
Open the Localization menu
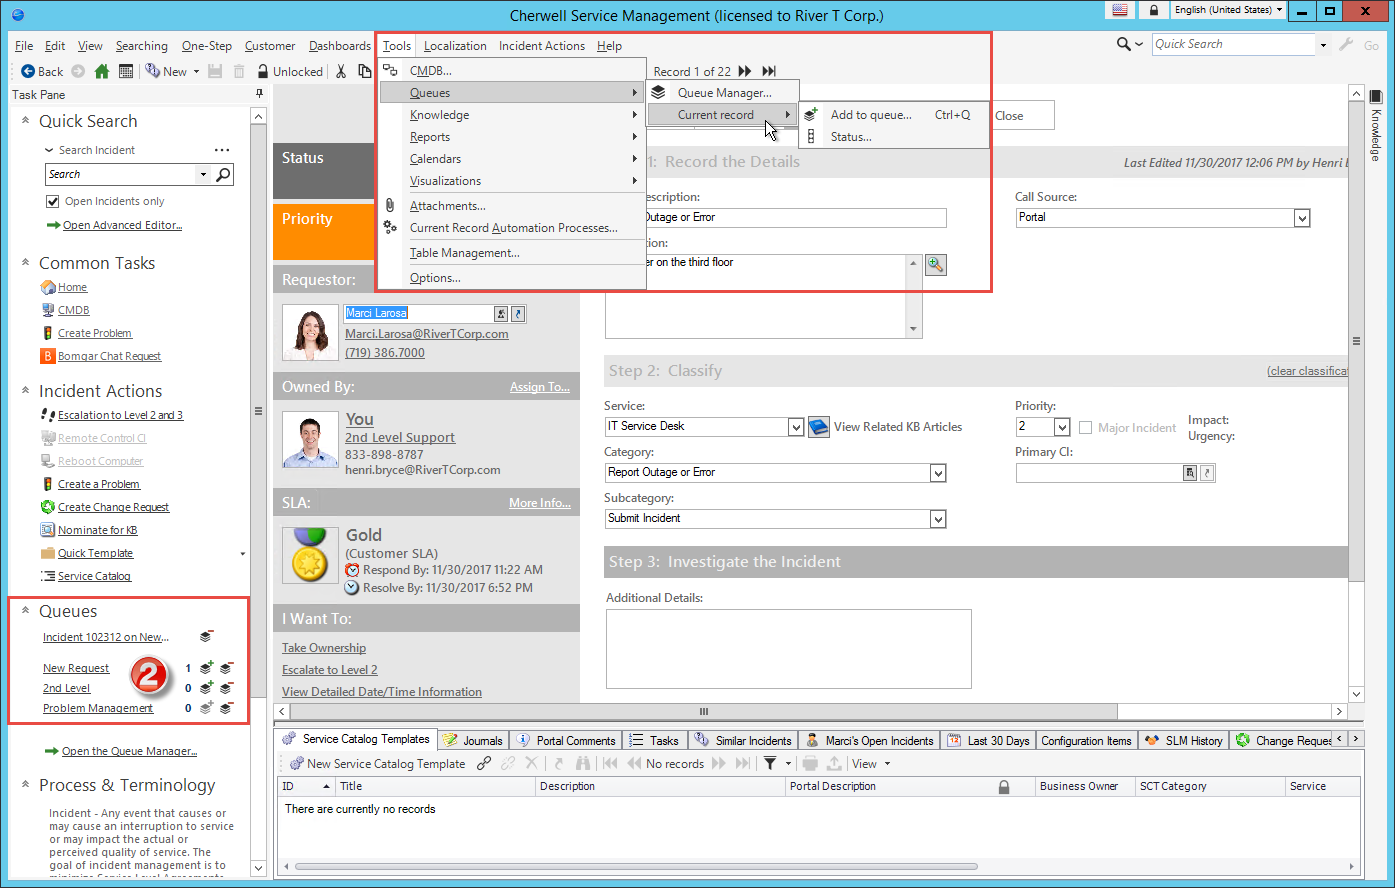(455, 45)
